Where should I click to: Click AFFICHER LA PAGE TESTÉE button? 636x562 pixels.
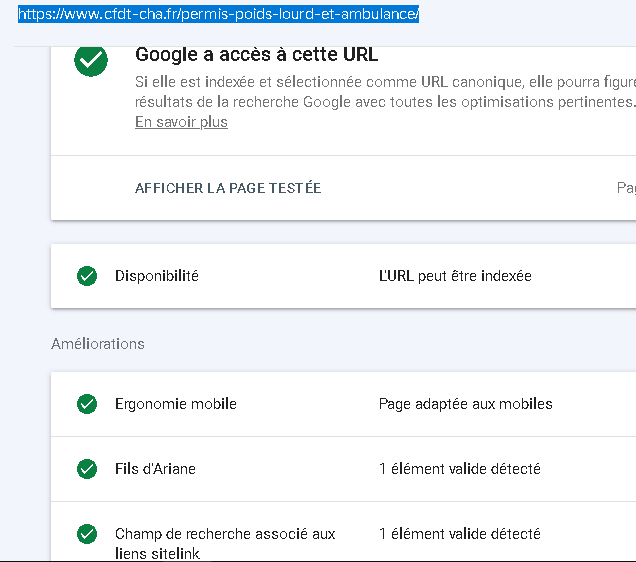[x=228, y=188]
